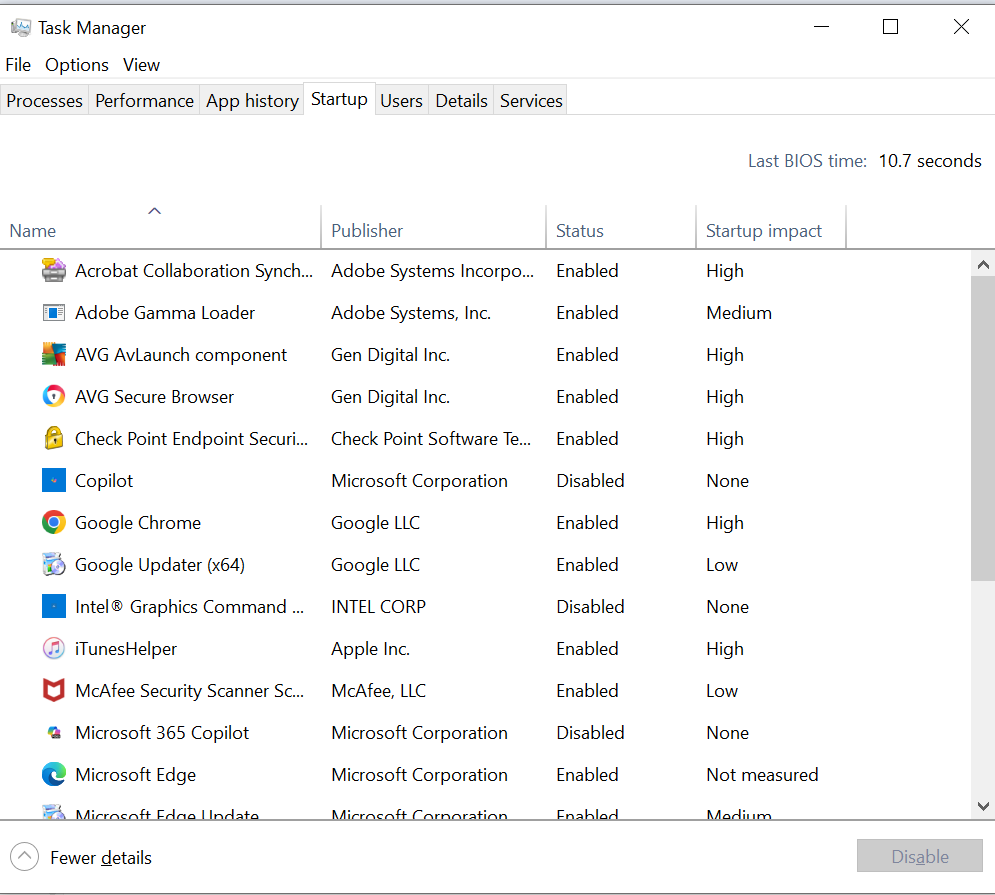Select the Google Chrome startup entry icon
Image resolution: width=995 pixels, height=895 pixels.
tap(53, 522)
